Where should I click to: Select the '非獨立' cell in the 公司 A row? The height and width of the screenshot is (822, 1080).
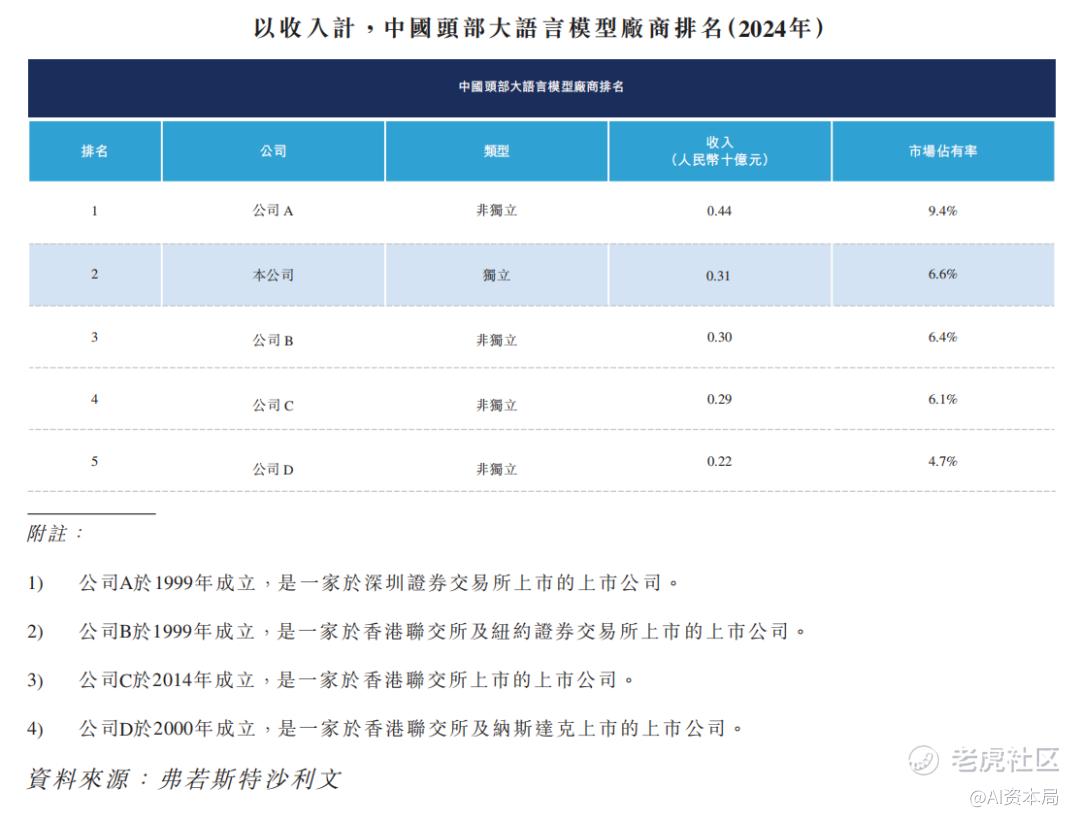[x=497, y=211]
